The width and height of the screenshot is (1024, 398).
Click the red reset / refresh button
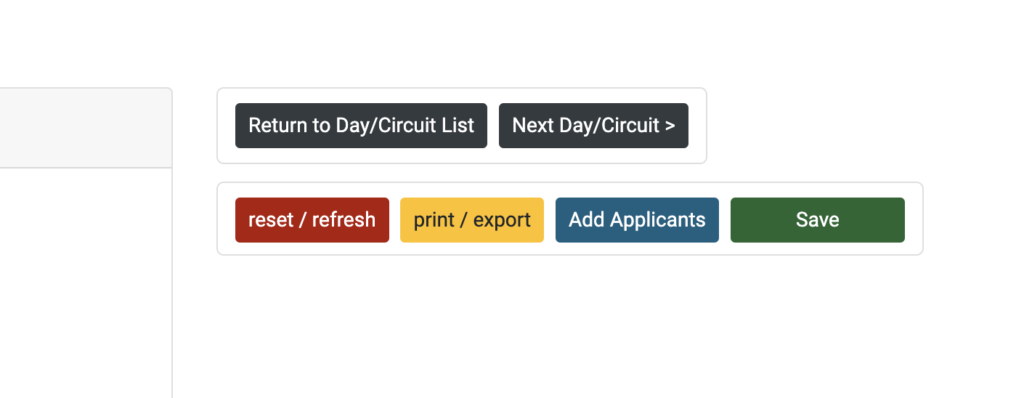point(312,220)
